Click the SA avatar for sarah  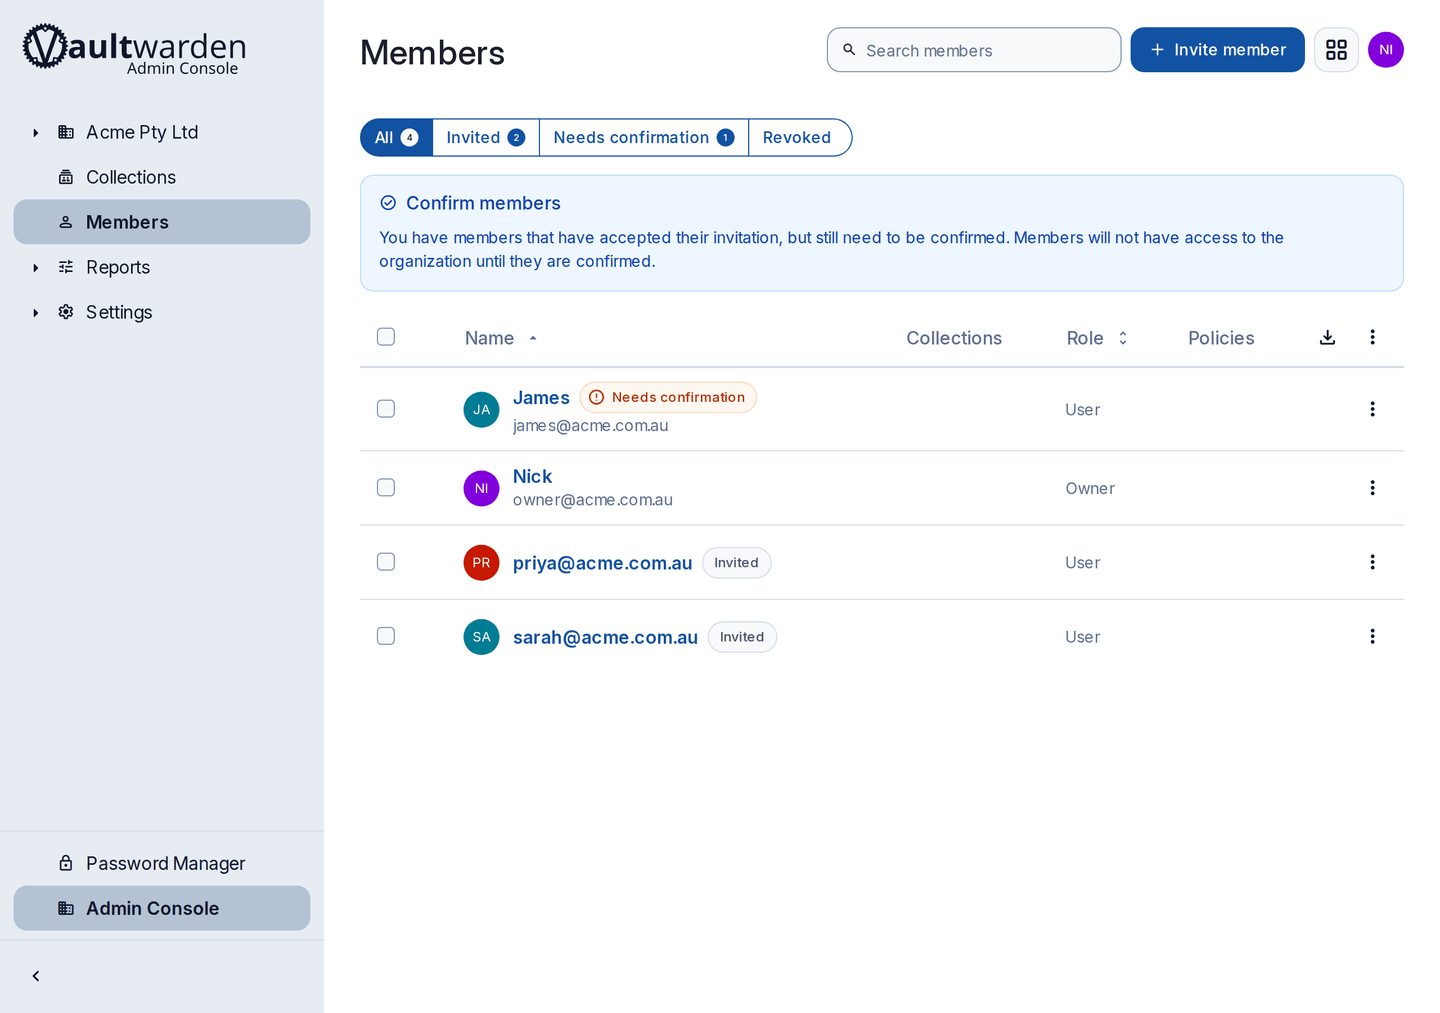481,637
